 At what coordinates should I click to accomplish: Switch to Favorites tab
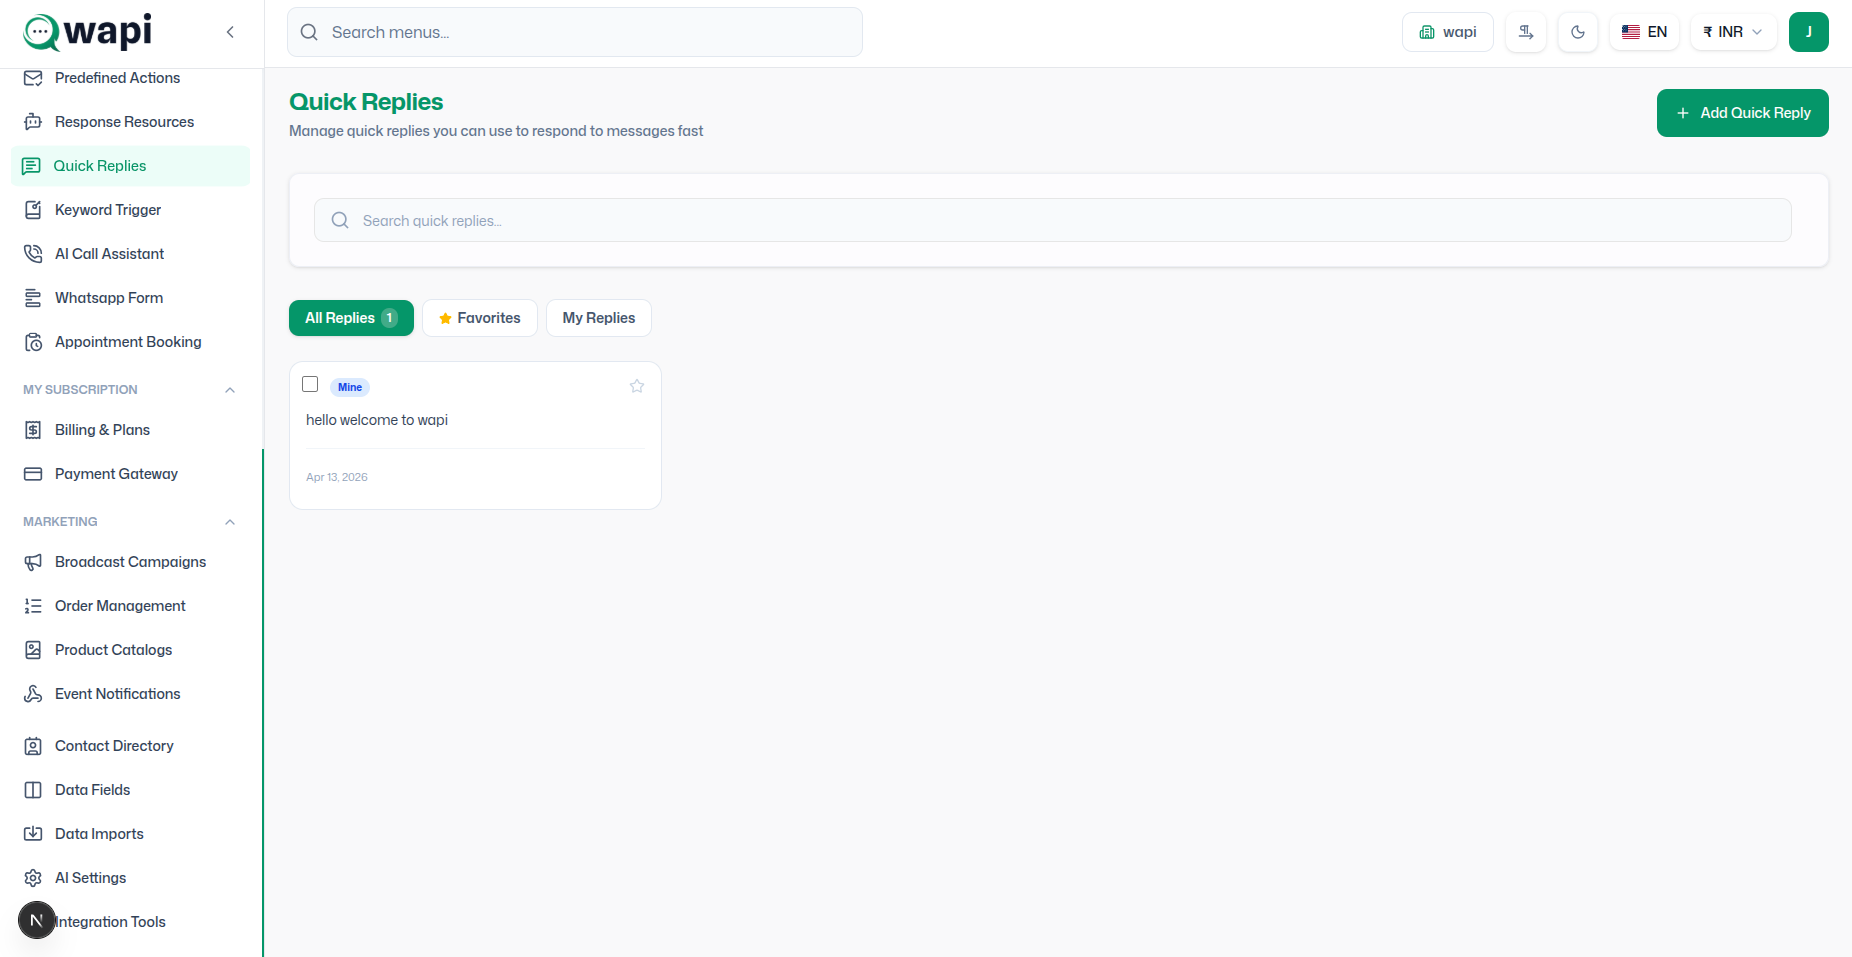pos(480,318)
